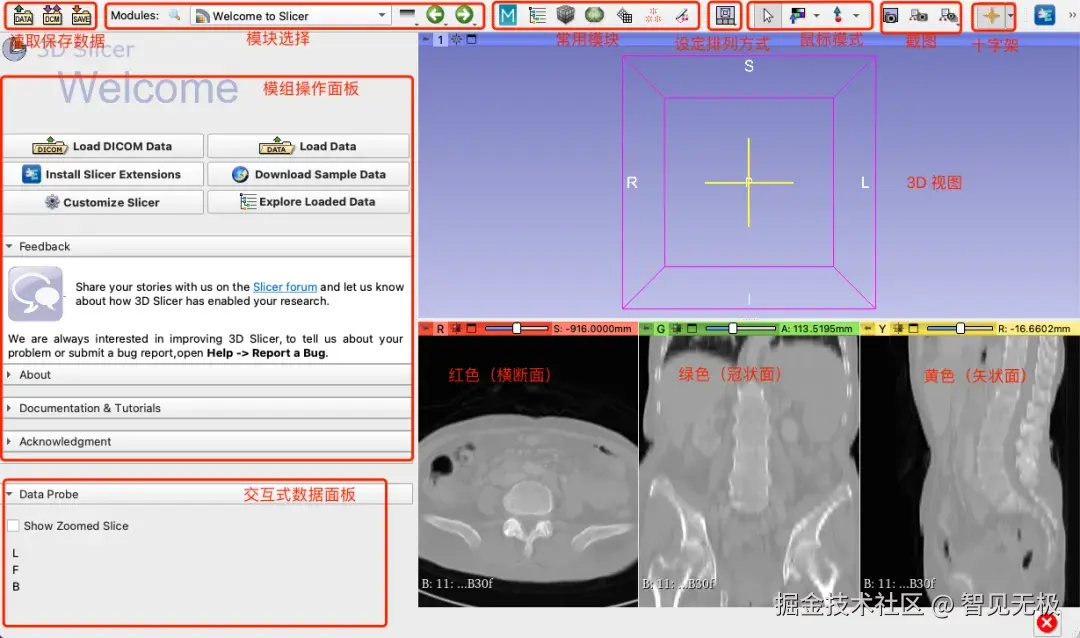Click the restore scene view icon
This screenshot has width=1080, height=638.
click(x=948, y=15)
